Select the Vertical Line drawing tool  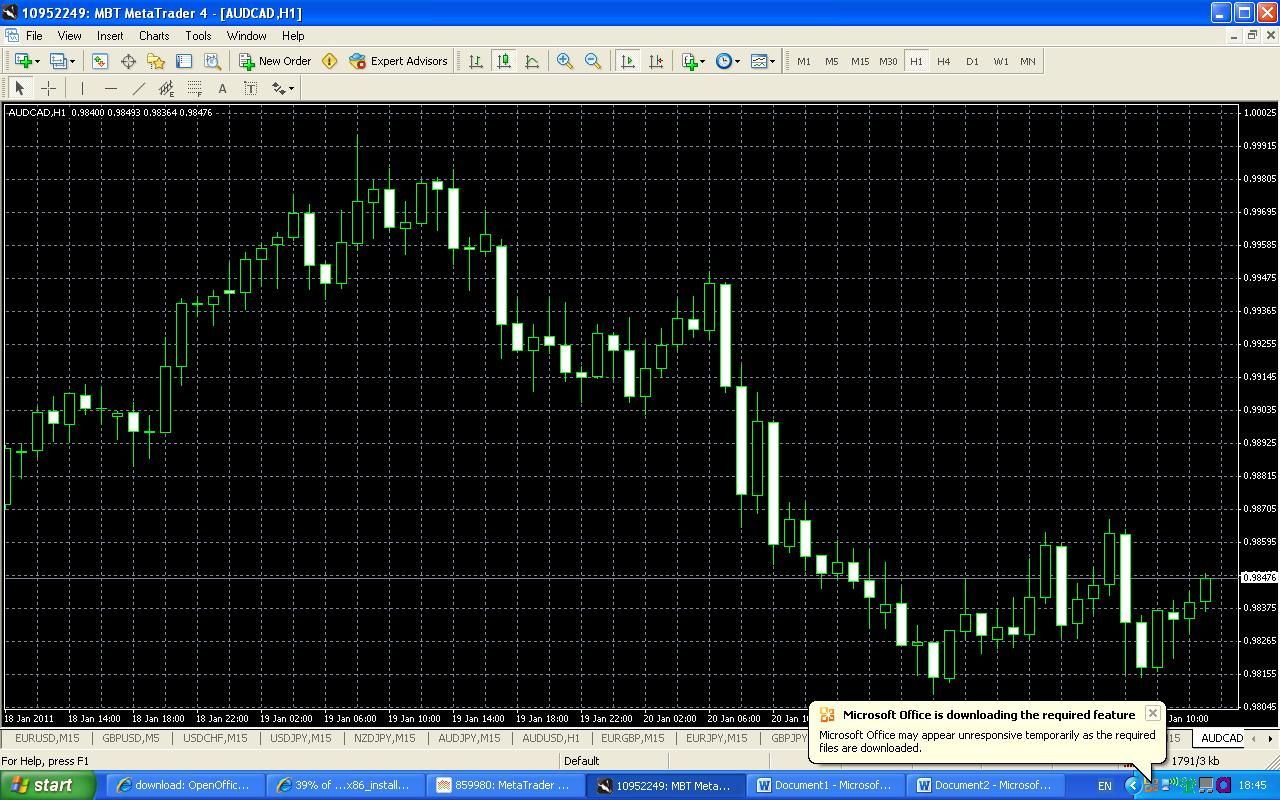[x=82, y=88]
